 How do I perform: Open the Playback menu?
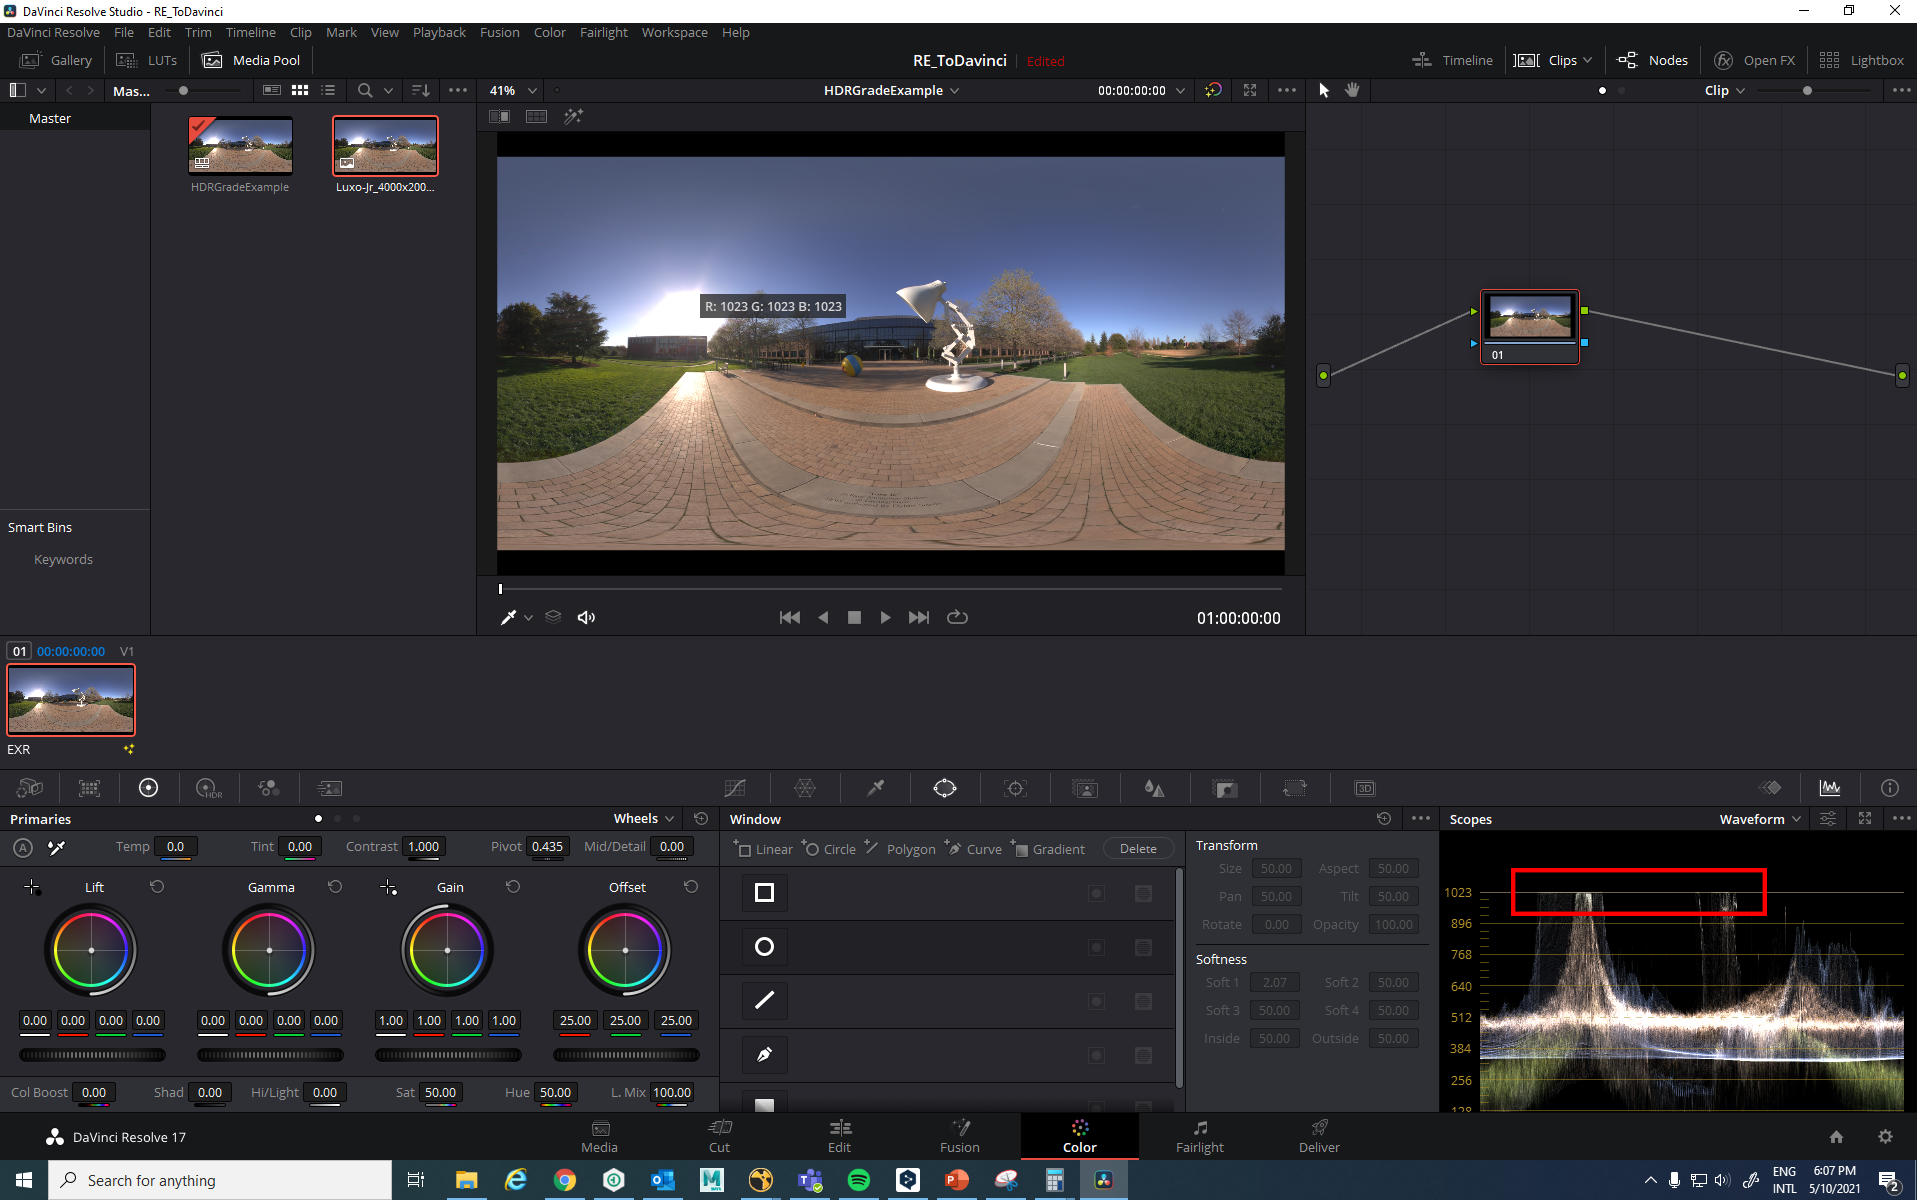point(439,32)
